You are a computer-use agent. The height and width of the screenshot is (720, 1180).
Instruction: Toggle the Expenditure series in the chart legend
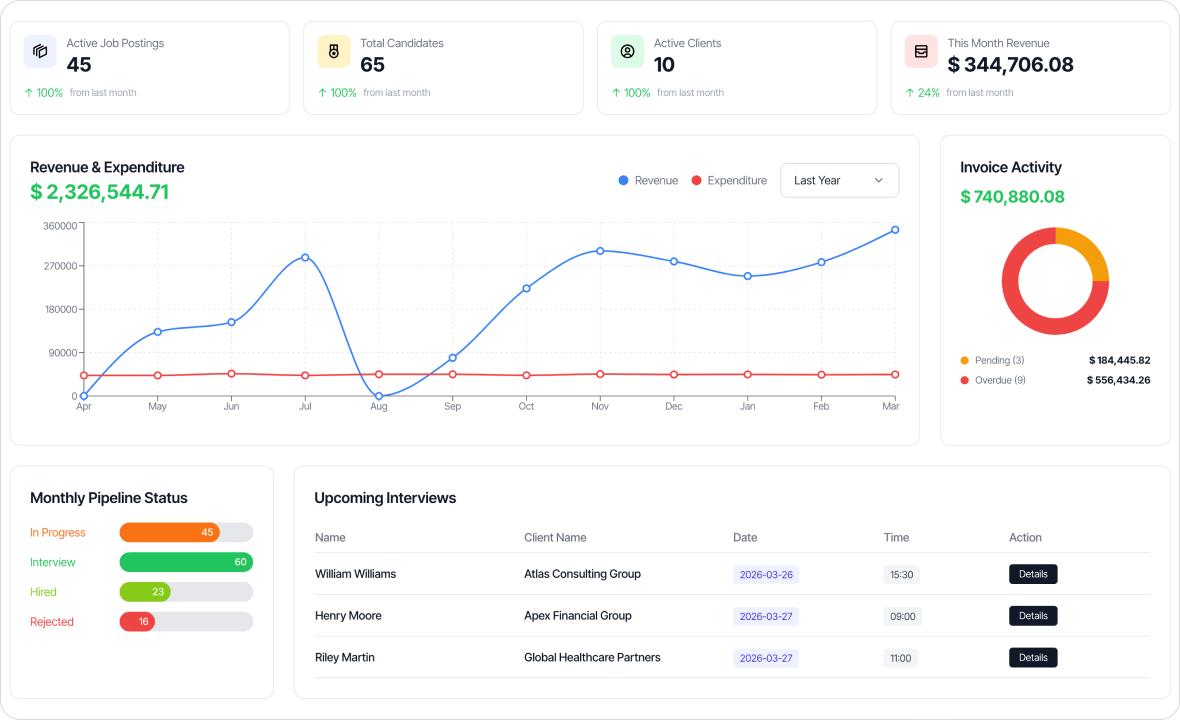[x=729, y=180]
